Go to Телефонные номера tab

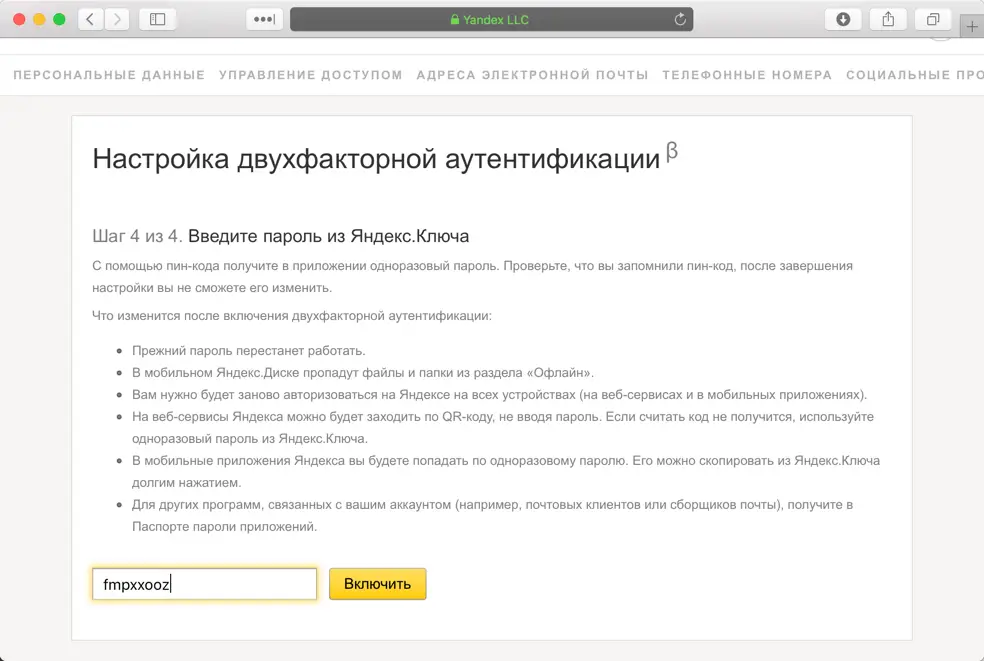coord(747,75)
